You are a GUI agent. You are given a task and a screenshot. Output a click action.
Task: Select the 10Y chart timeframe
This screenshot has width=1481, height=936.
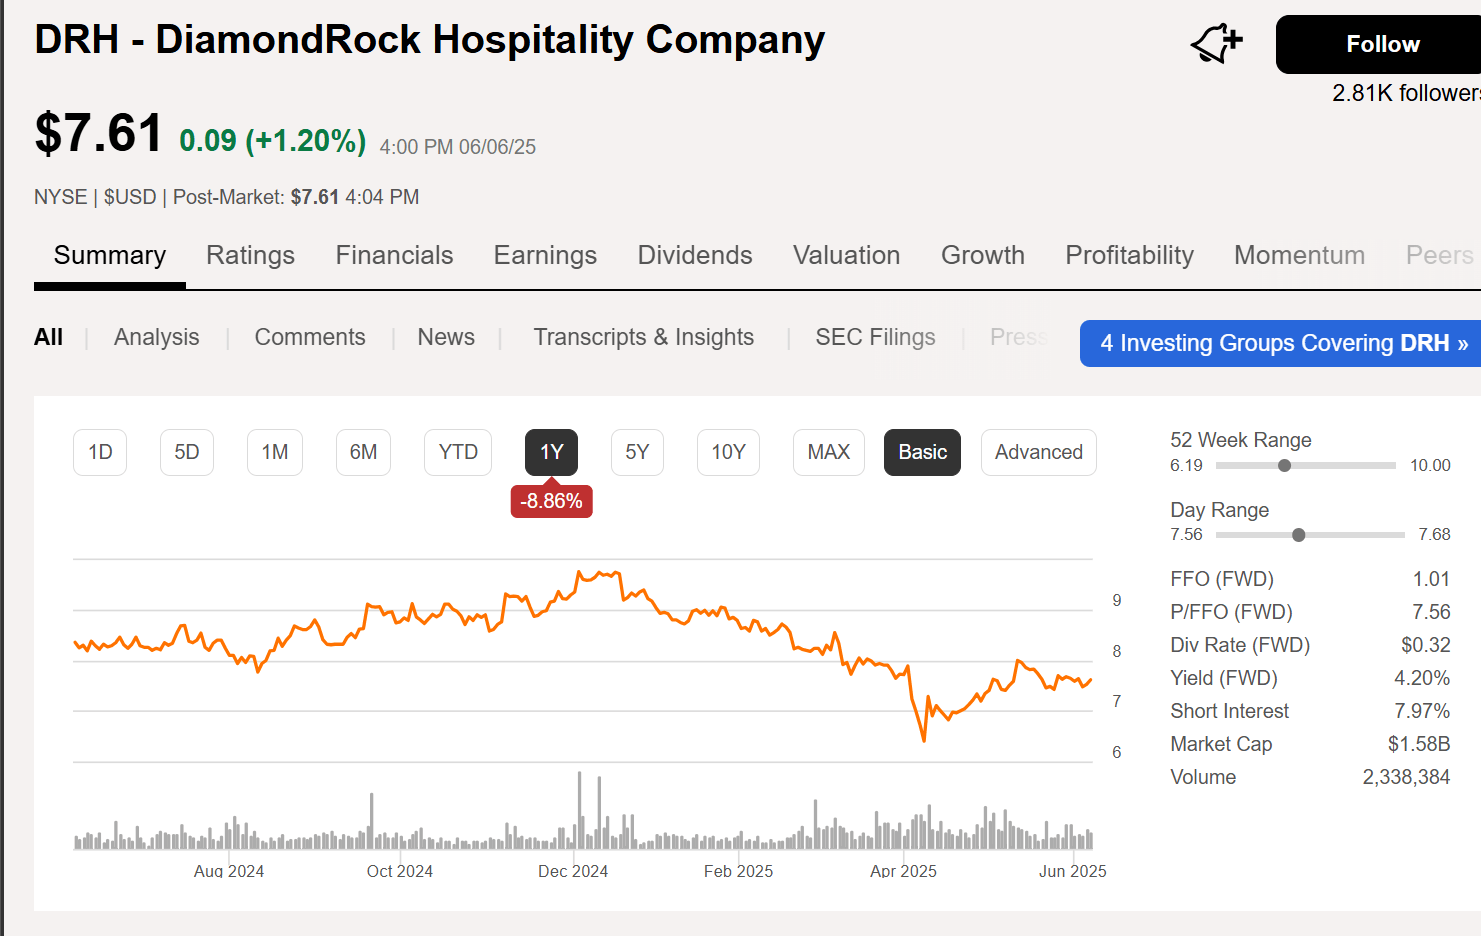click(x=728, y=452)
